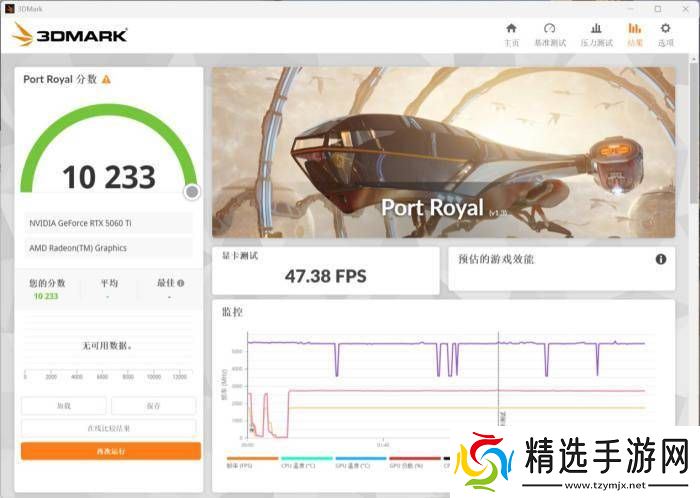Open Options (选项) gear icon
Viewport: 700px width, 498px height.
coord(665,34)
